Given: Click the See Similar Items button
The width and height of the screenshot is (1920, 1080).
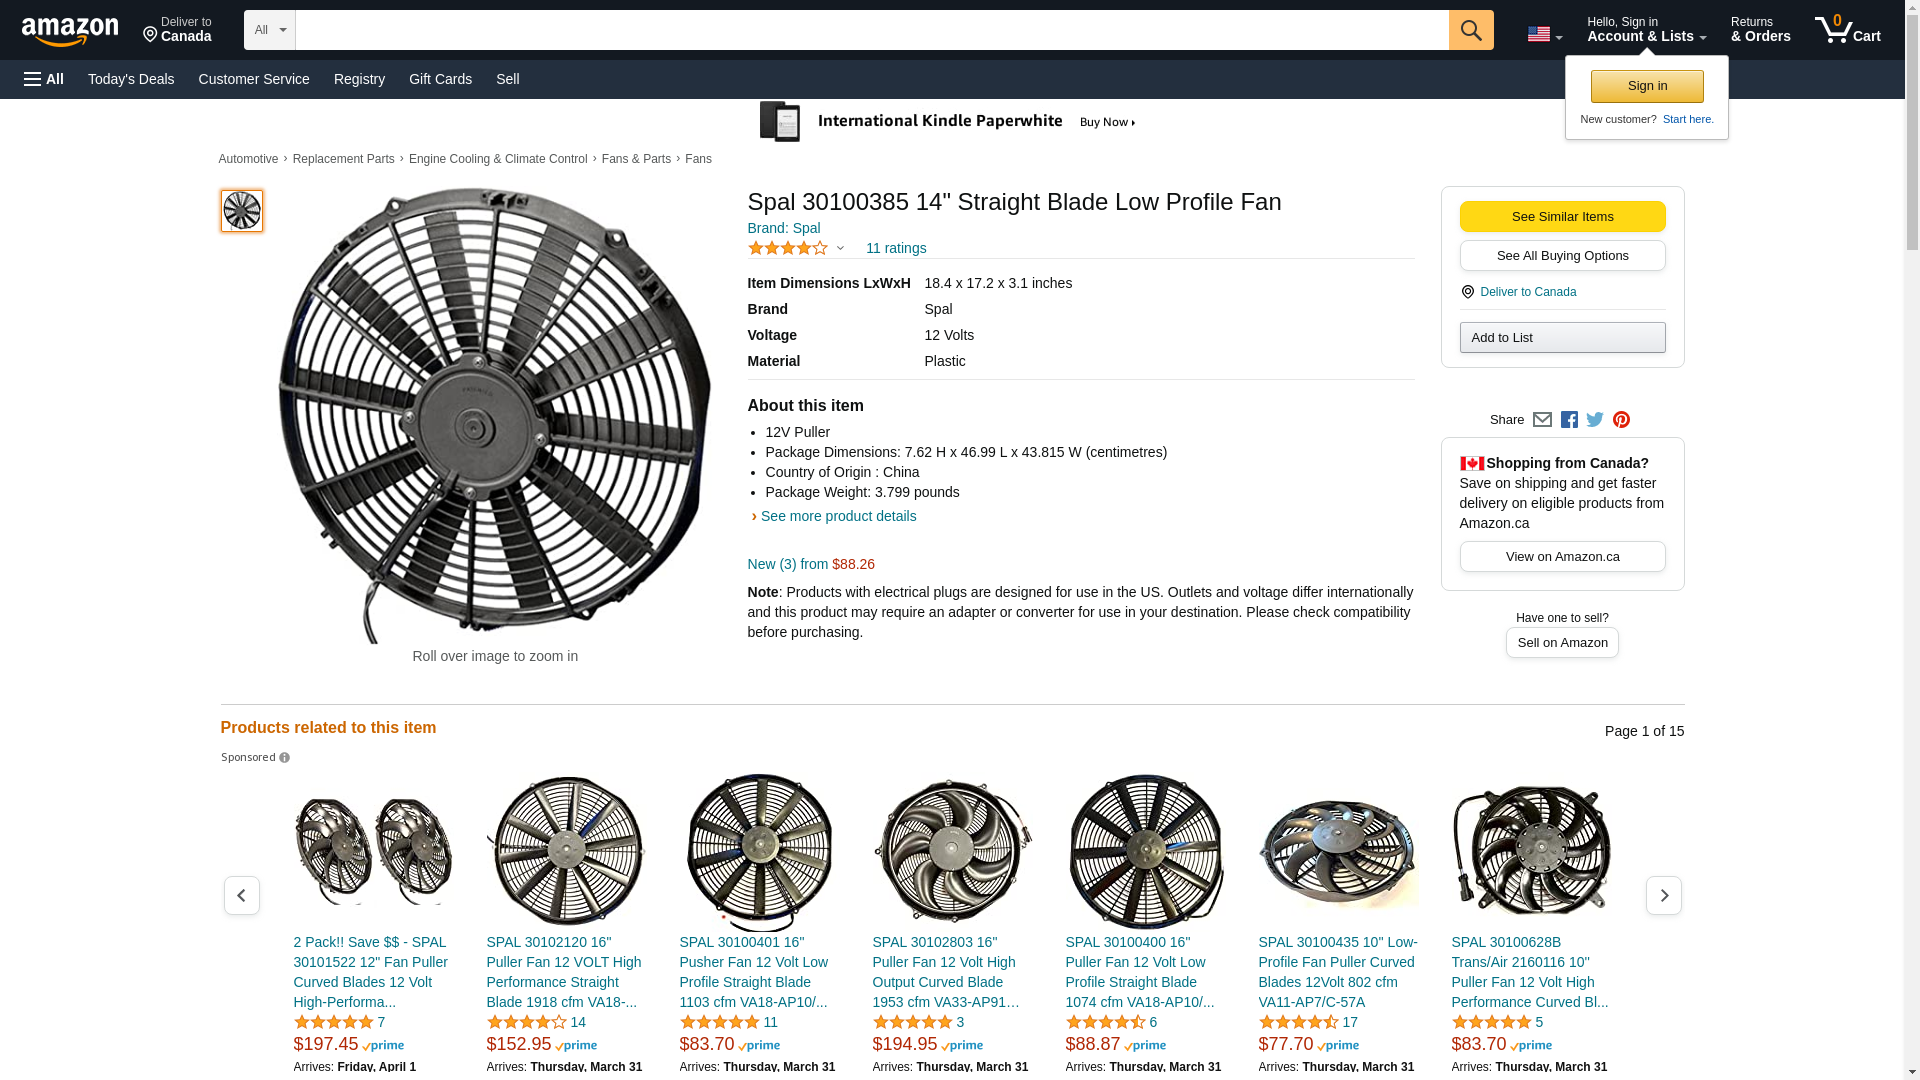Looking at the screenshot, I should pos(1562,217).
